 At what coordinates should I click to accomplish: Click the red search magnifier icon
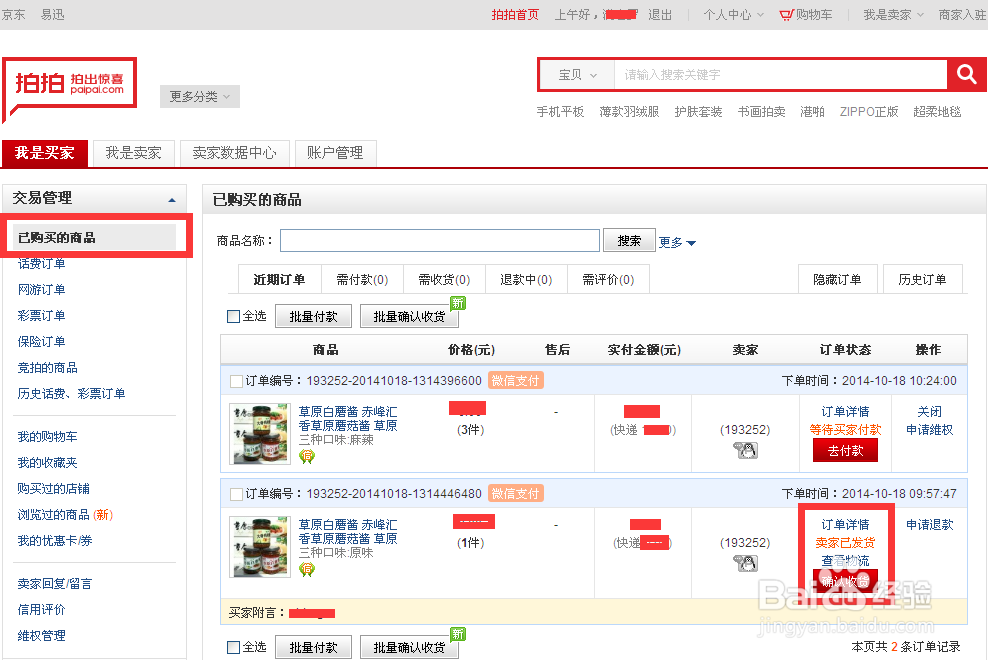[x=967, y=74]
